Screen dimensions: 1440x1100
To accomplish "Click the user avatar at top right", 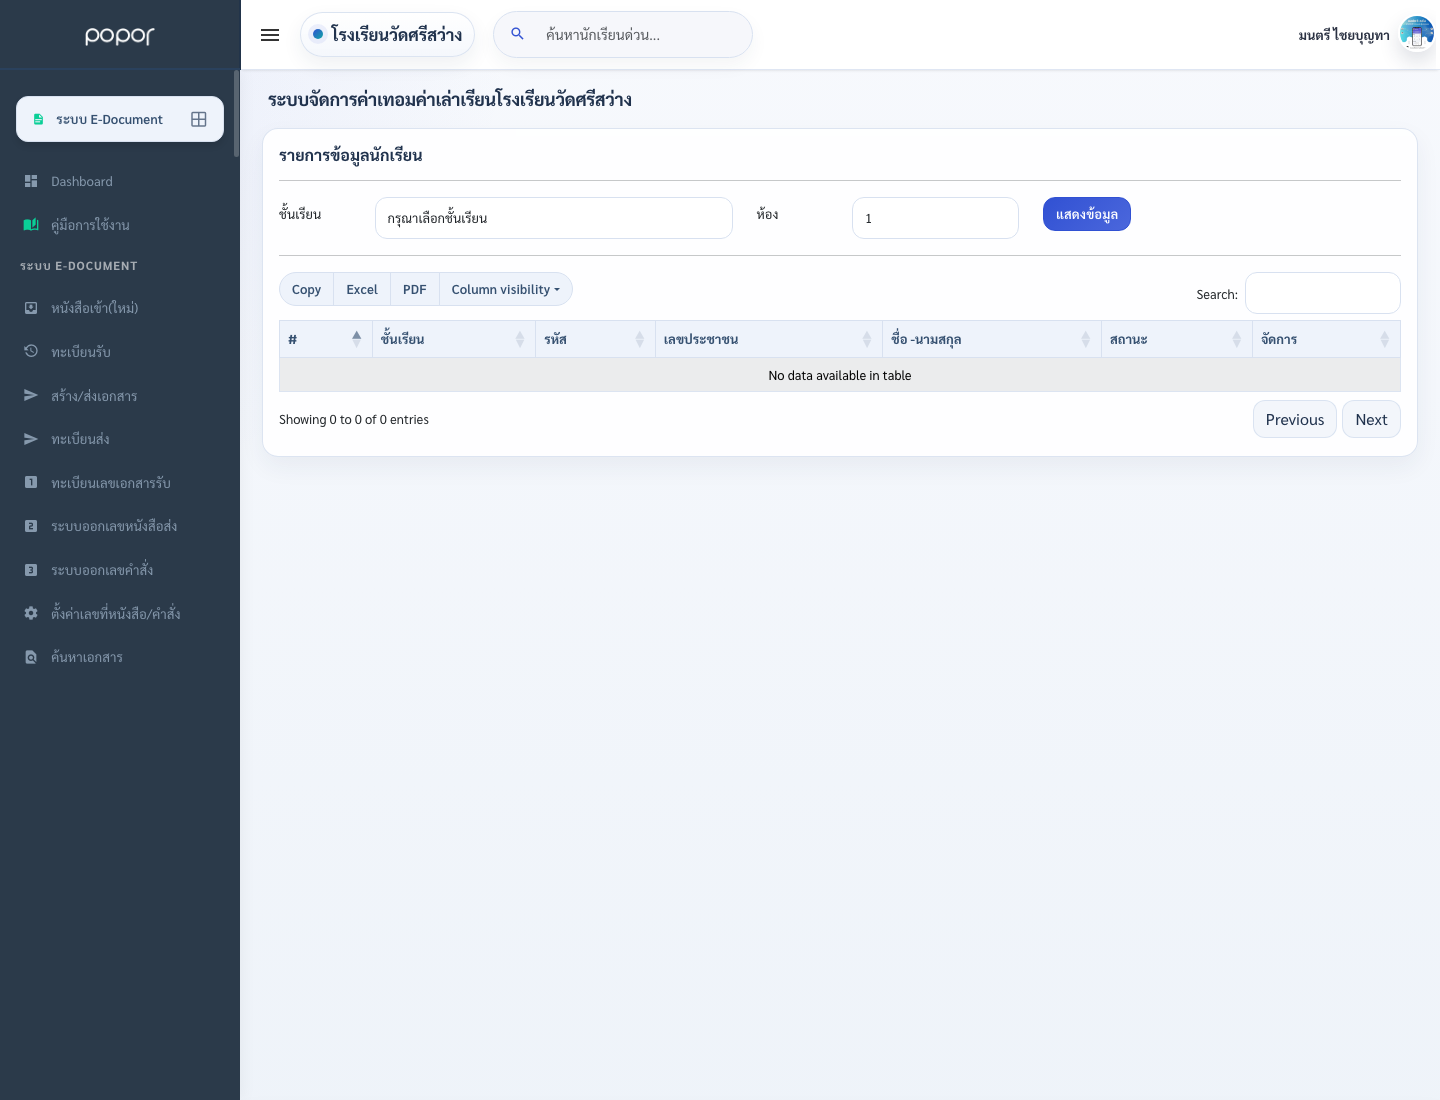I will pyautogui.click(x=1417, y=33).
